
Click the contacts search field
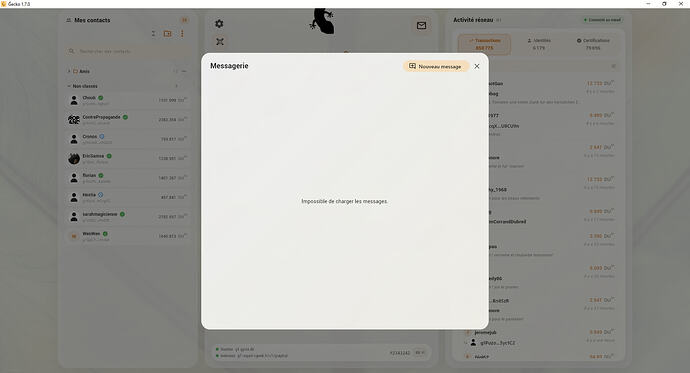128,51
